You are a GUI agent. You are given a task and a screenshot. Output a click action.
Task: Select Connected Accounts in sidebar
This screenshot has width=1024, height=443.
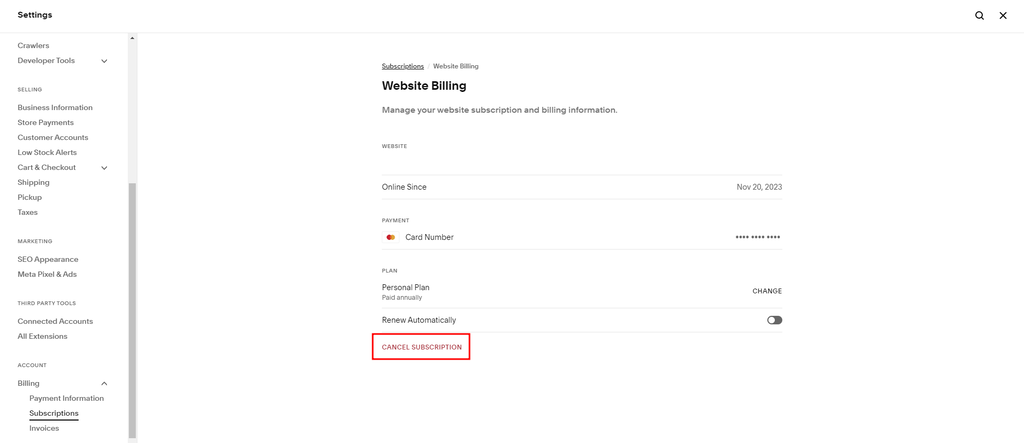click(x=55, y=321)
